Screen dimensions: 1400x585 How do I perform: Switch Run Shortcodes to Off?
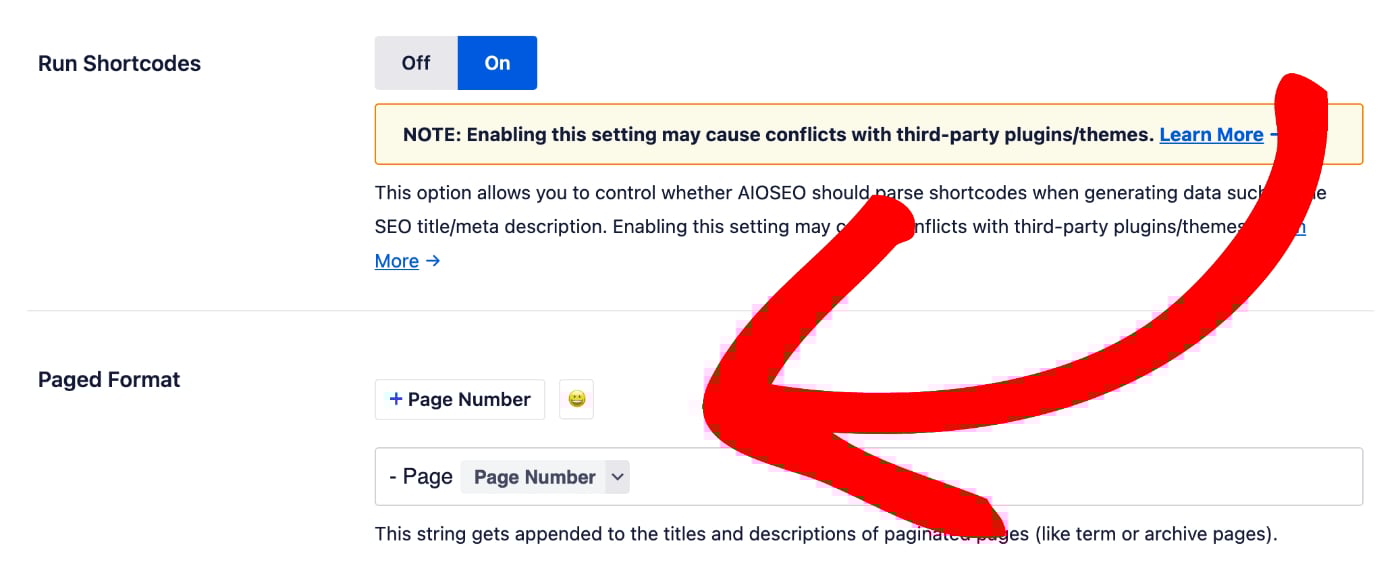click(416, 63)
